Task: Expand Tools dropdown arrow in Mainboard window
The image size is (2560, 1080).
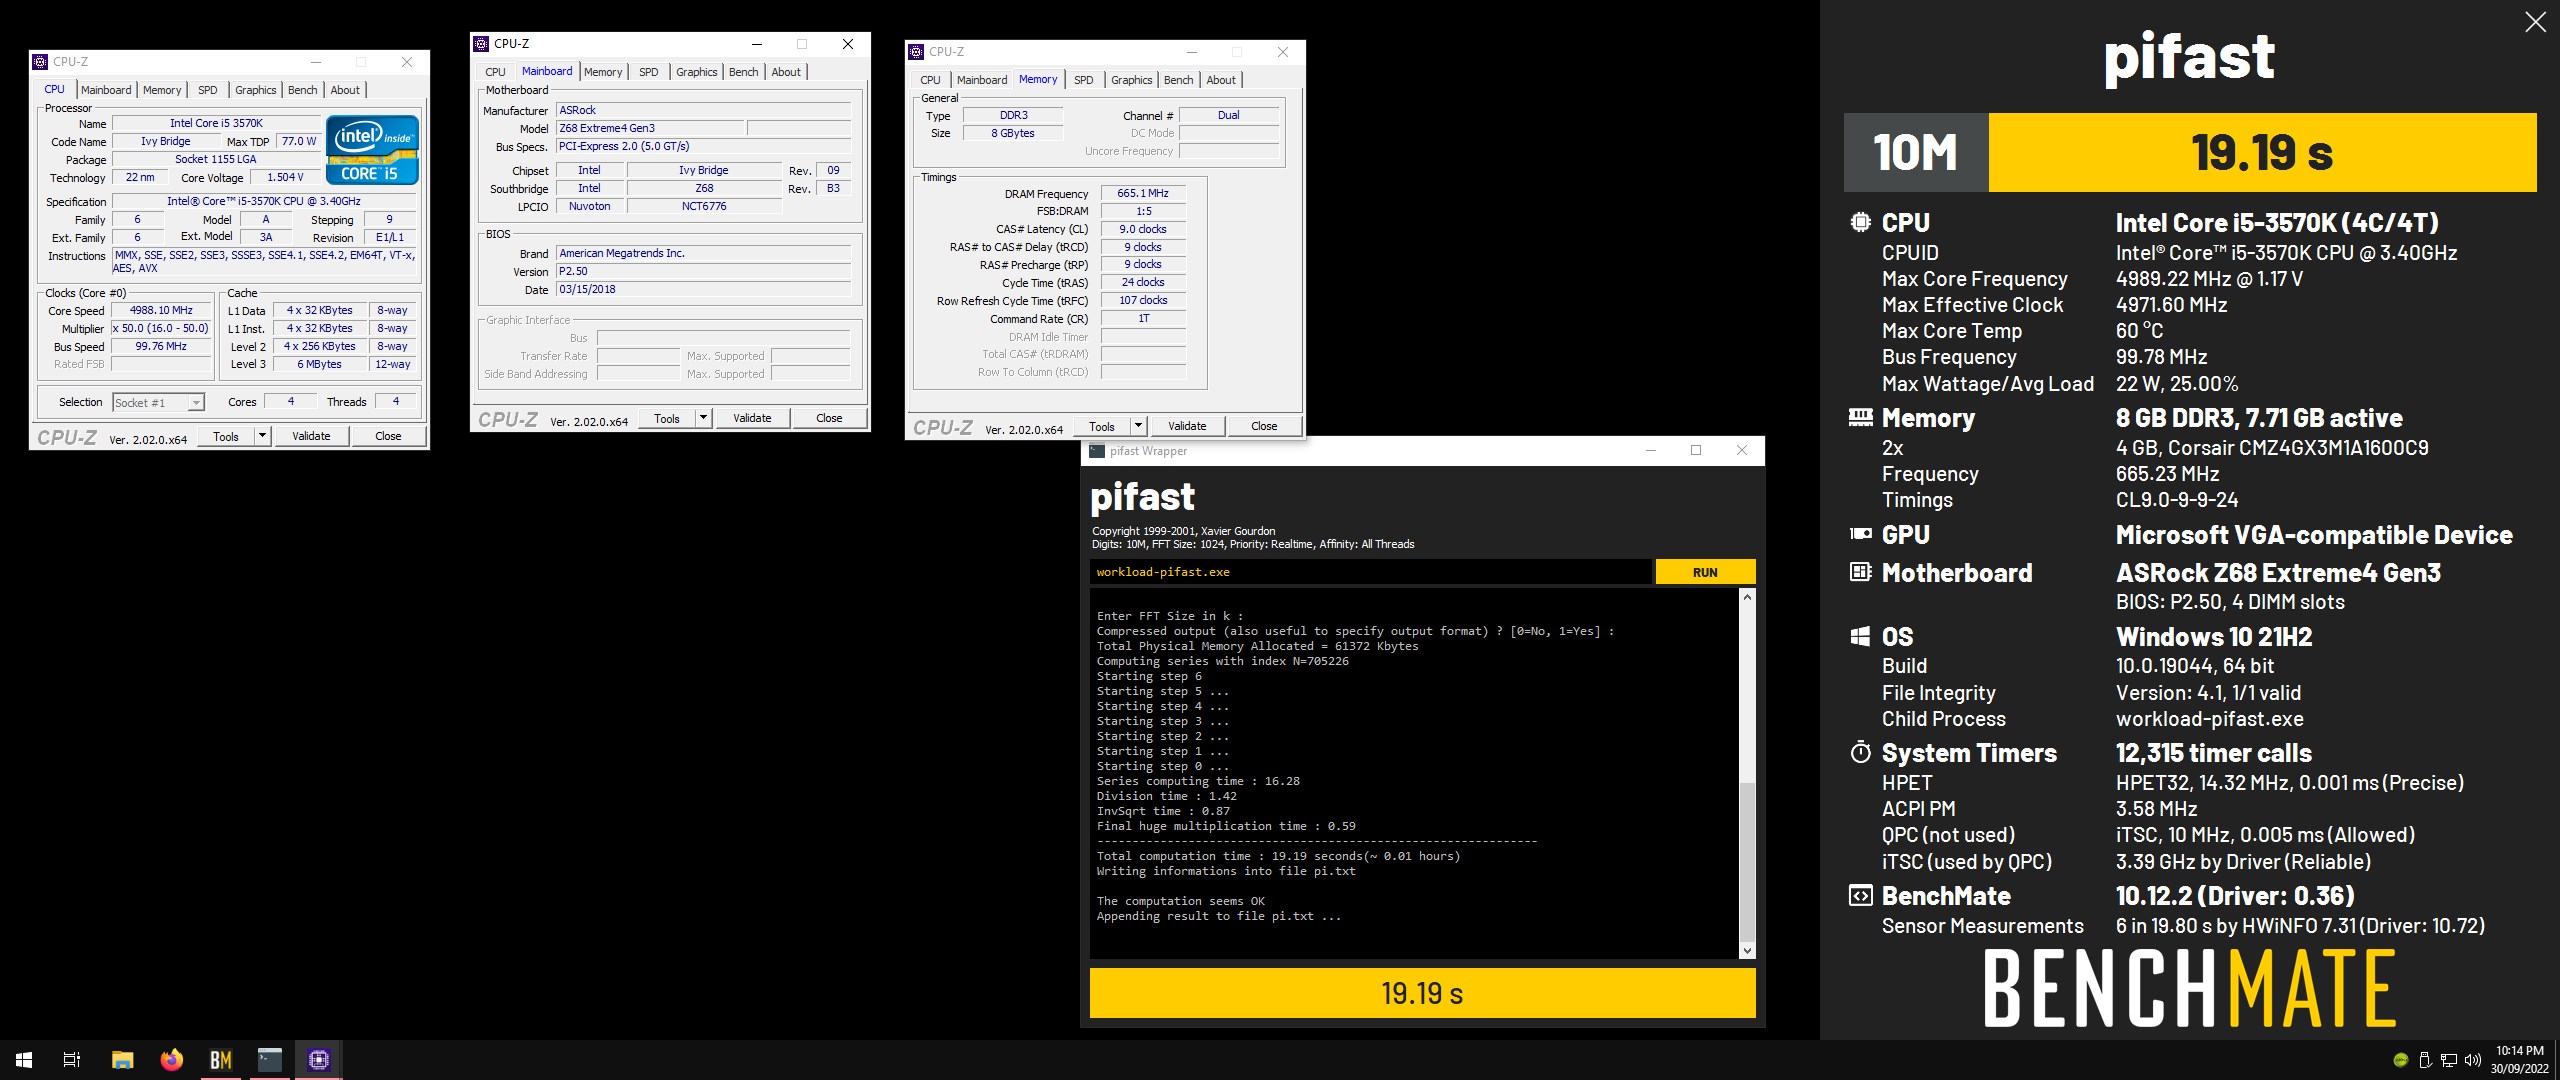Action: (x=703, y=418)
